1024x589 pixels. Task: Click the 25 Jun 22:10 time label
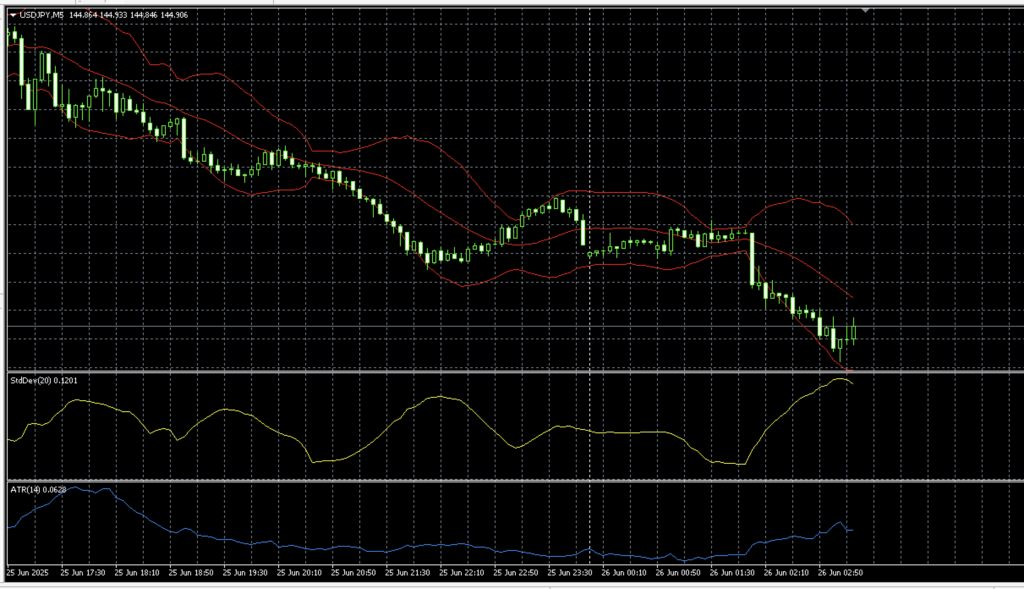461,572
